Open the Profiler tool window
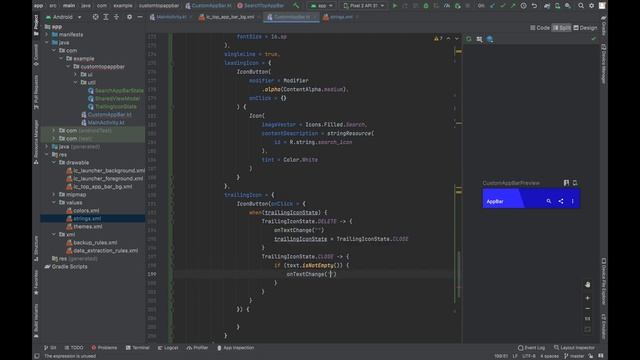The image size is (640, 360). pos(197,348)
